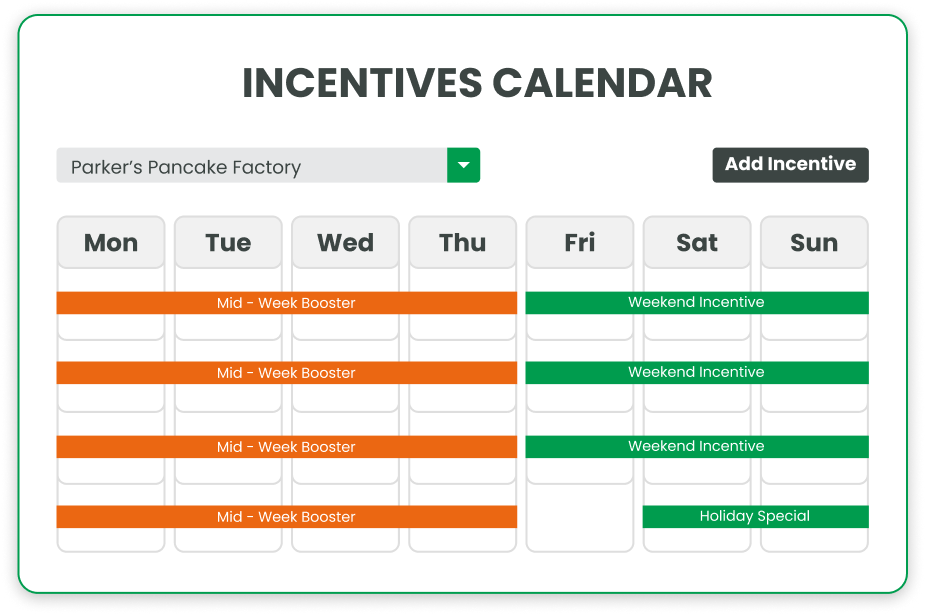Select the Wed day header
This screenshot has width=926, height=615.
point(345,242)
